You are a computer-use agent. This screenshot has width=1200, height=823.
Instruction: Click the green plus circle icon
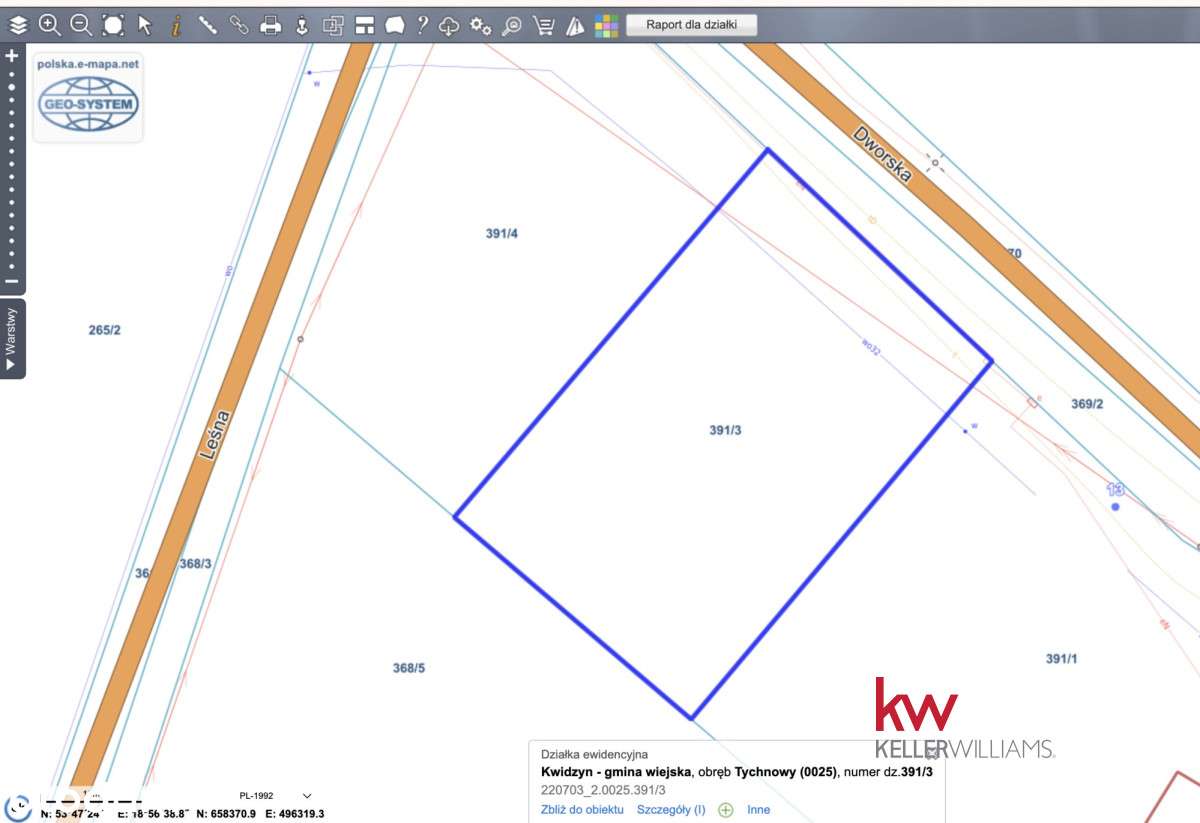(726, 810)
